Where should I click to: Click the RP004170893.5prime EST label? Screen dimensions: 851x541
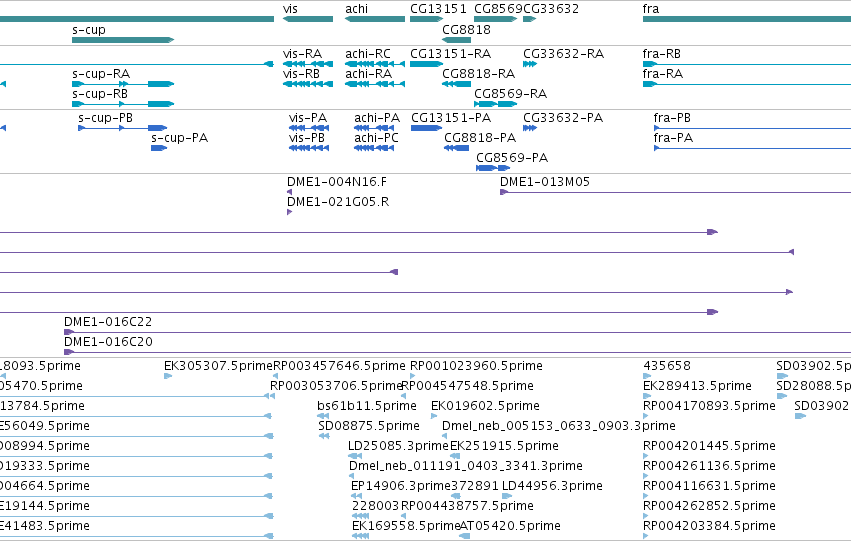click(709, 406)
